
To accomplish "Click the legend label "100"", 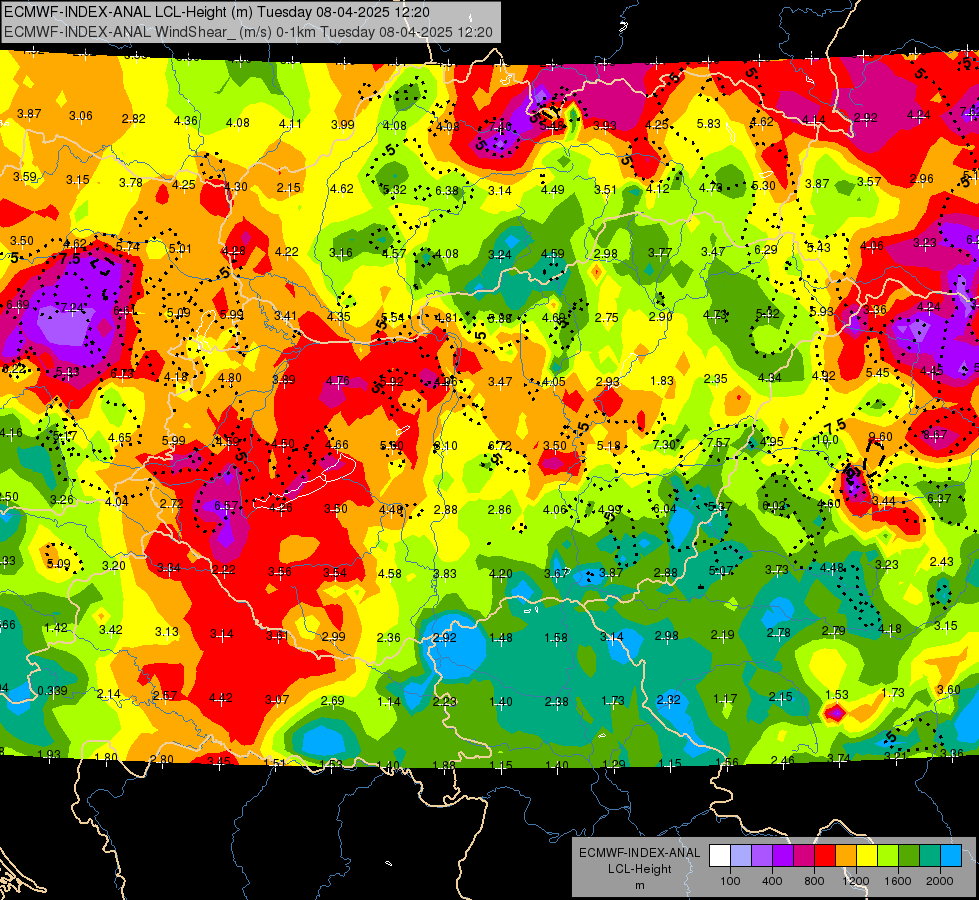I will pos(730,881).
